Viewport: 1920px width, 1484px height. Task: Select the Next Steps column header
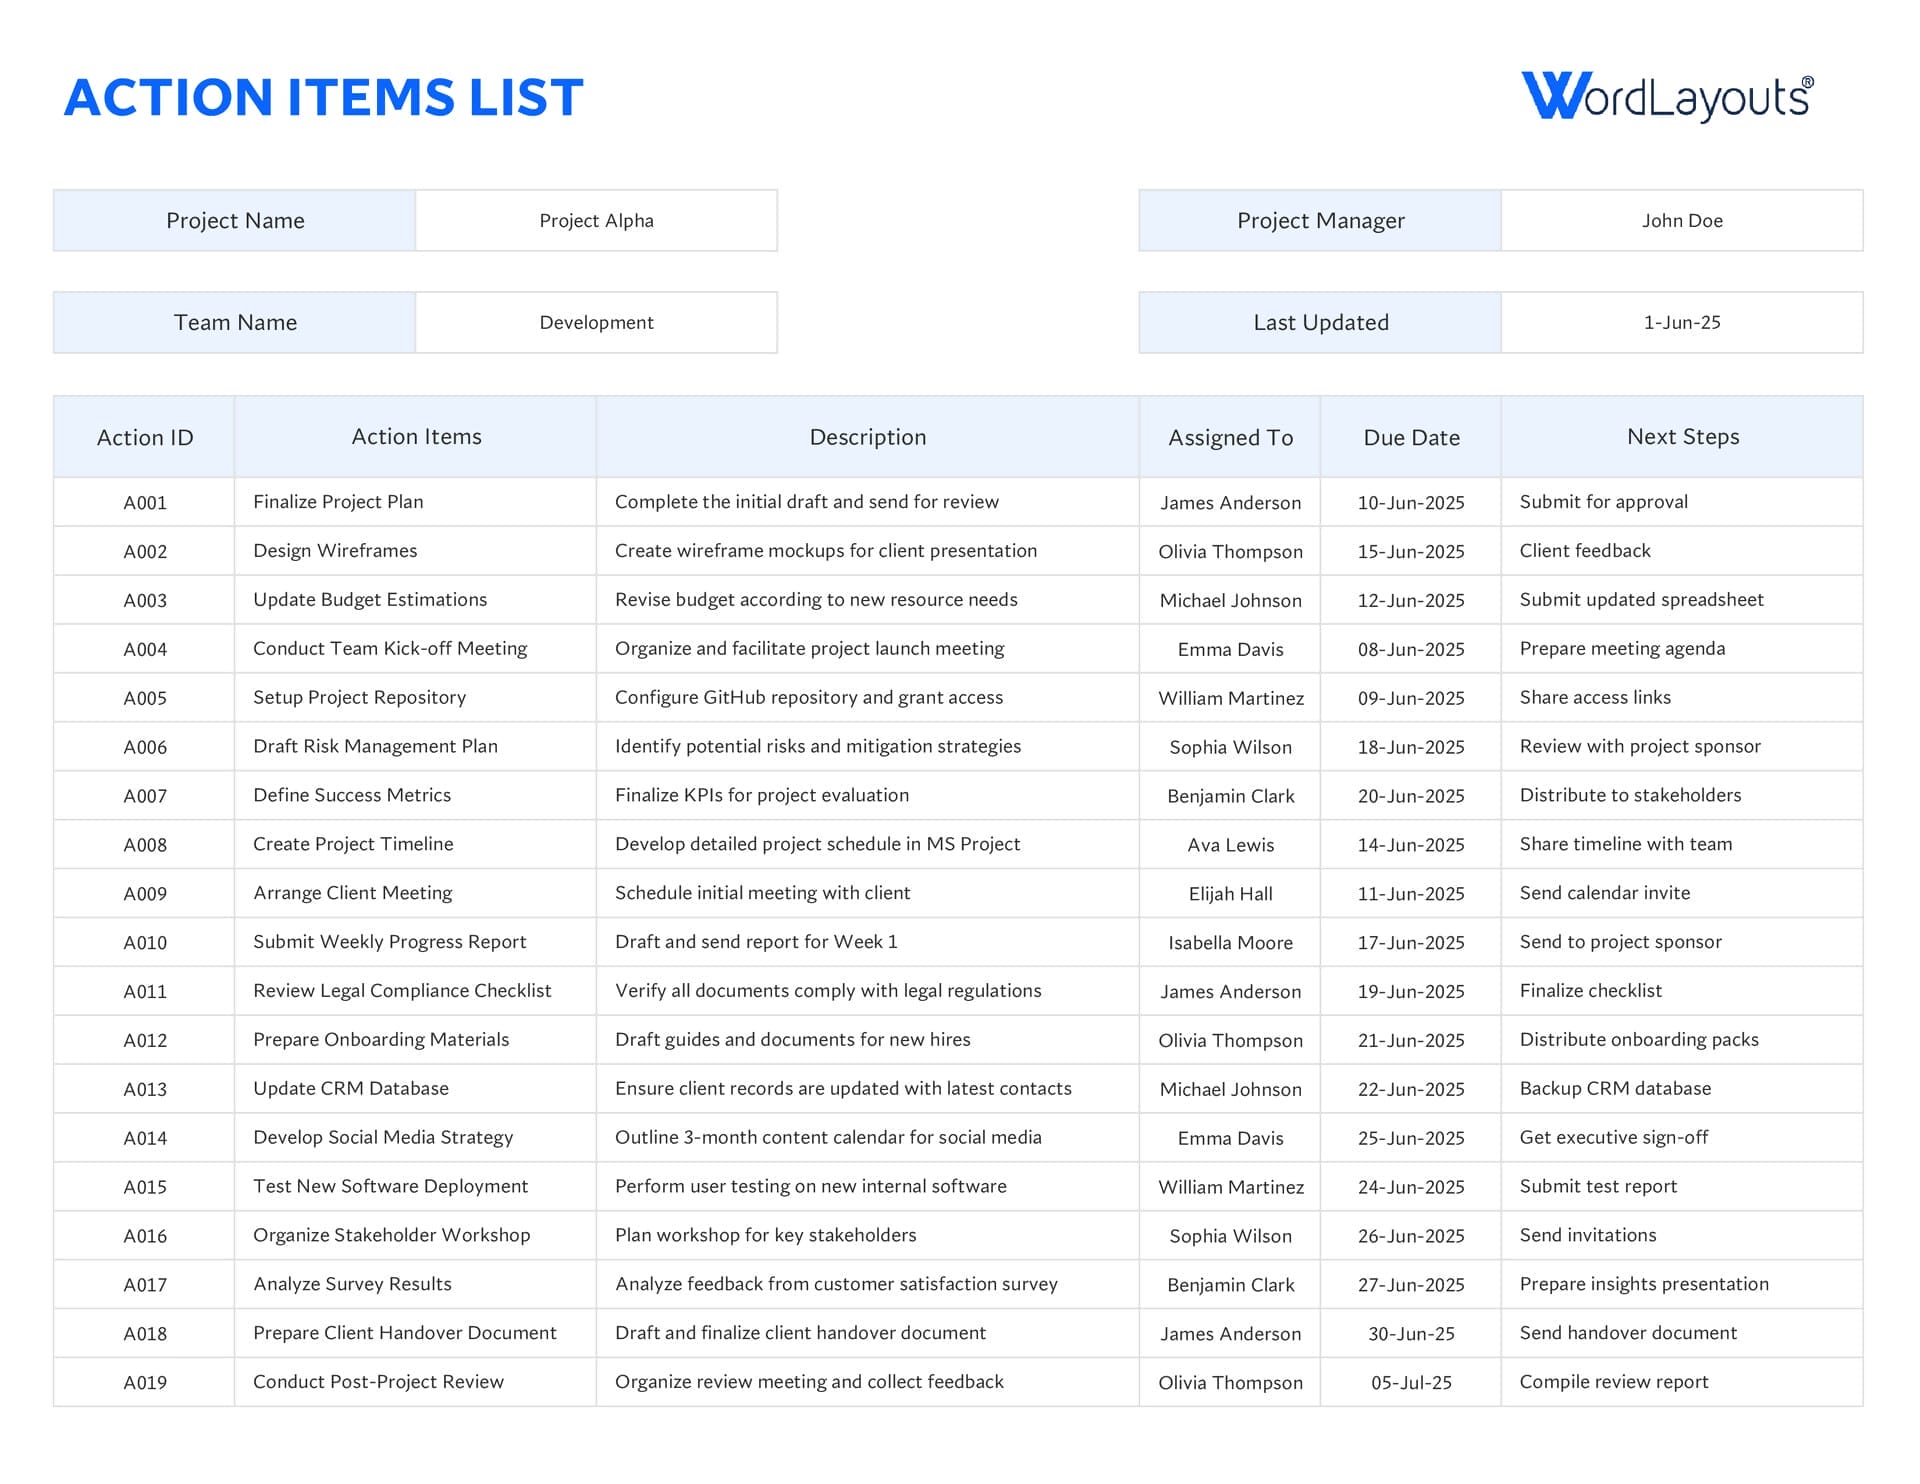(1682, 437)
